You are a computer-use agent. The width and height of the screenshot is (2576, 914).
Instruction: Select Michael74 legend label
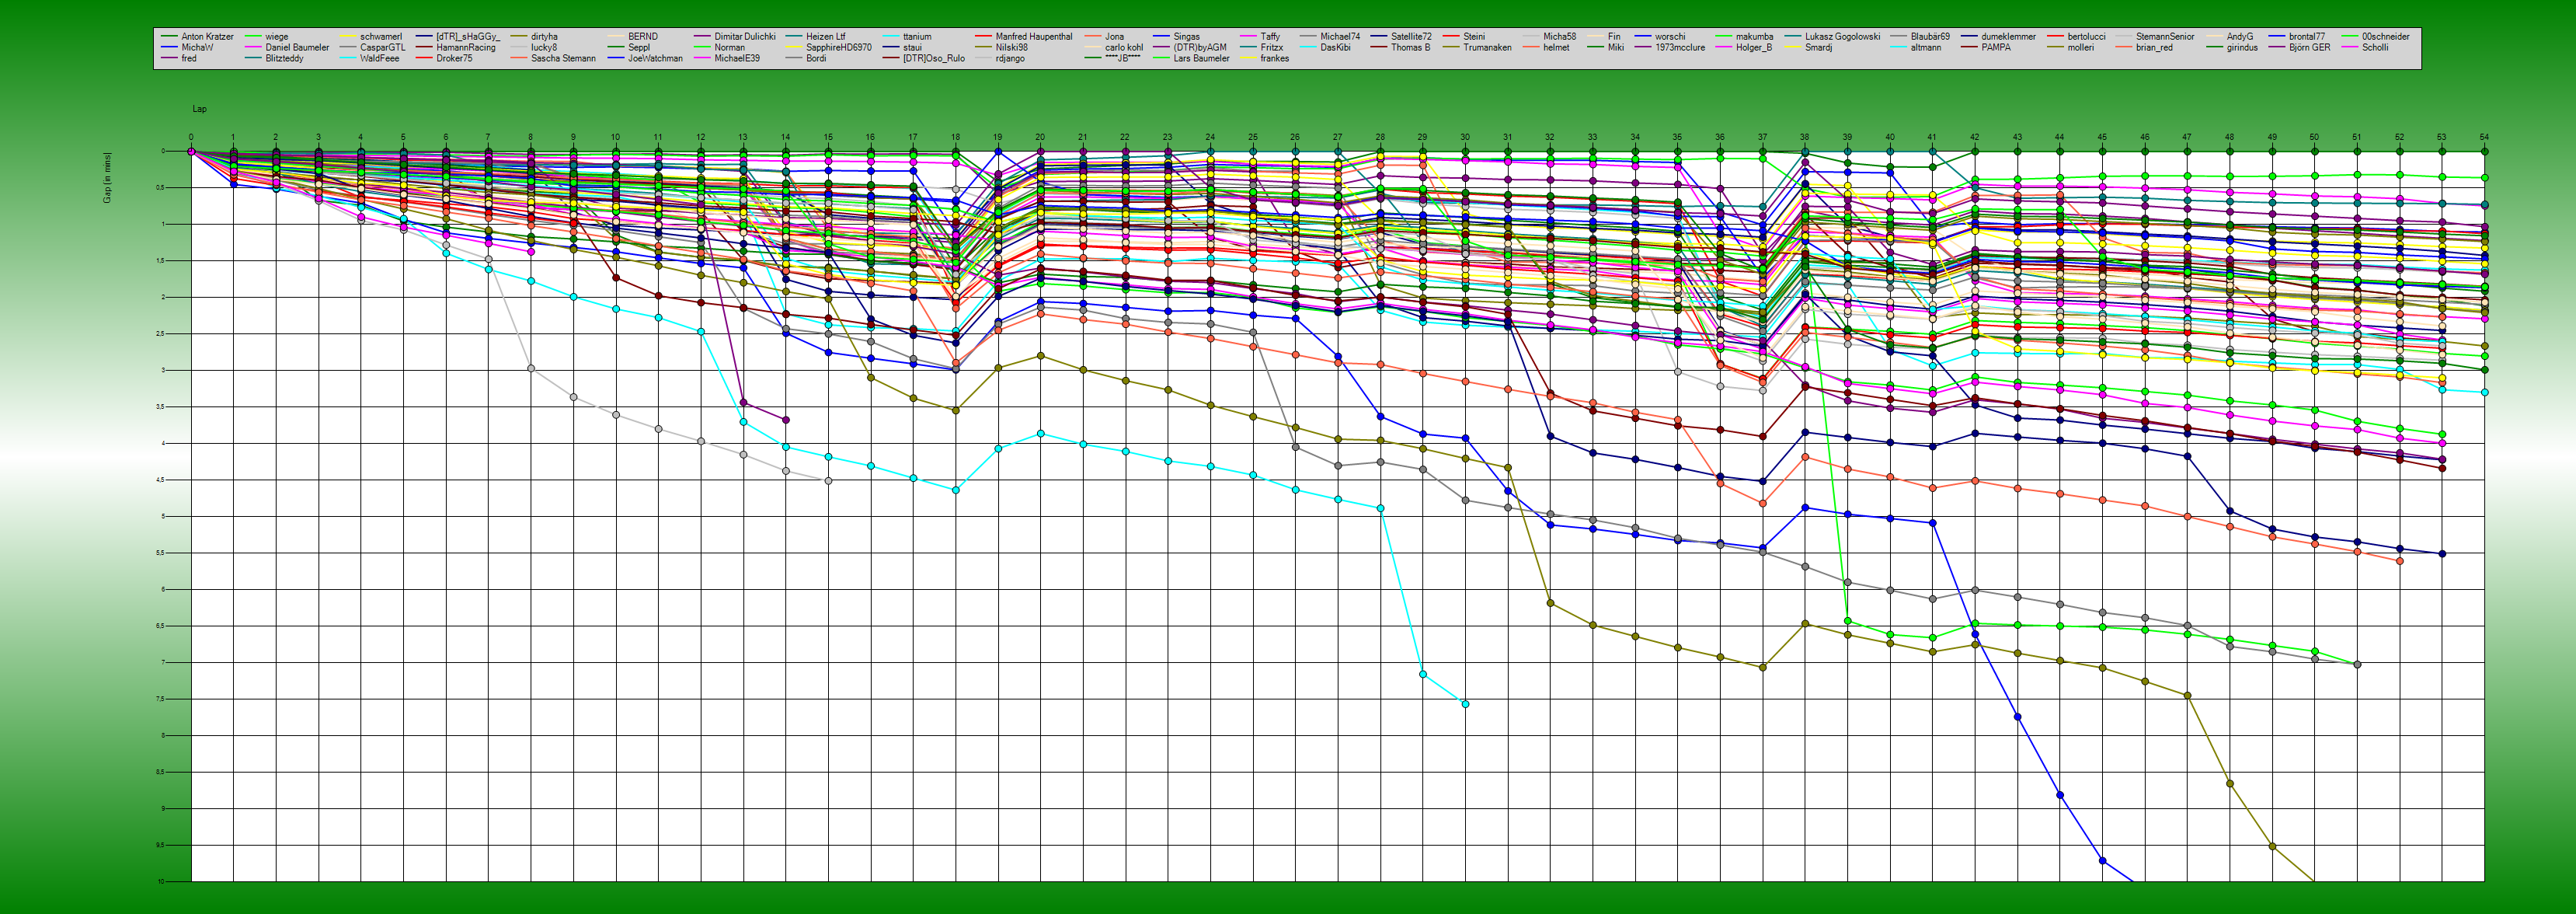(1340, 37)
